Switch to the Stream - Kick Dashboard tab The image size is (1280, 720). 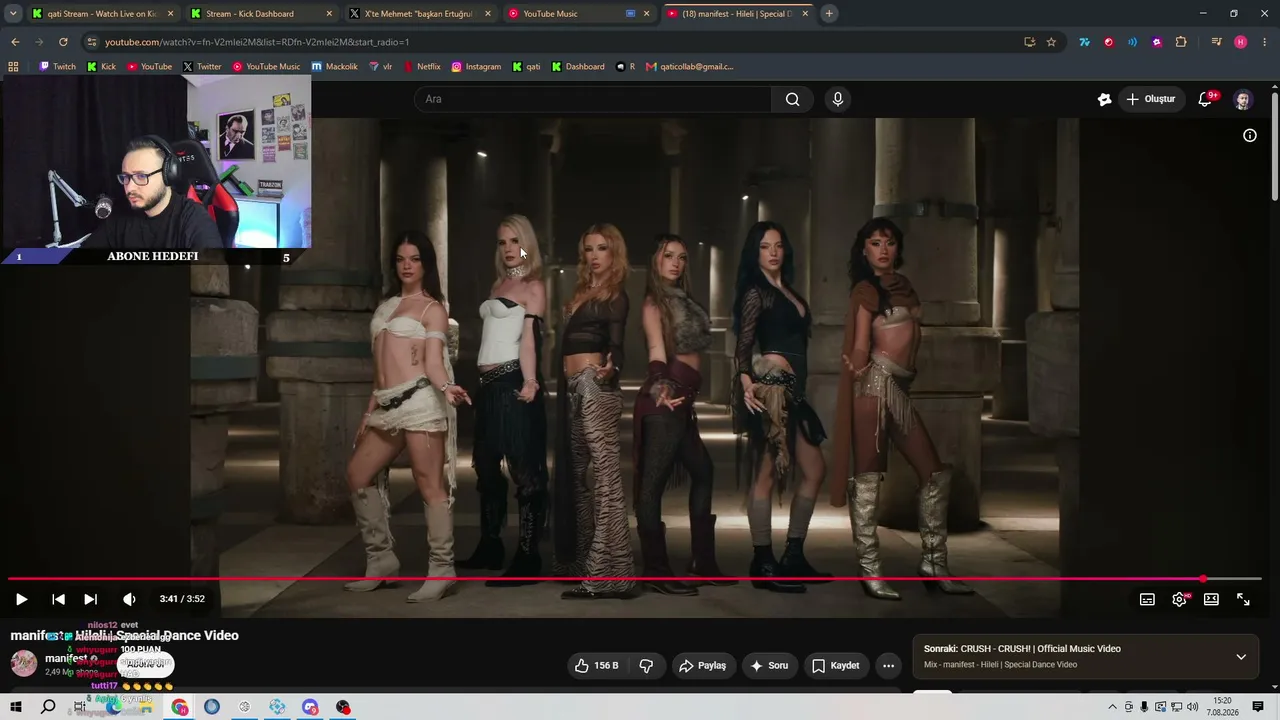pos(262,14)
